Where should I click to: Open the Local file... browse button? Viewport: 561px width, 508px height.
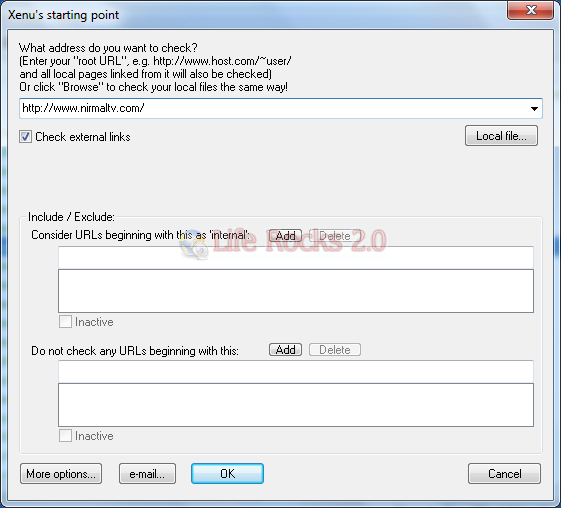501,136
